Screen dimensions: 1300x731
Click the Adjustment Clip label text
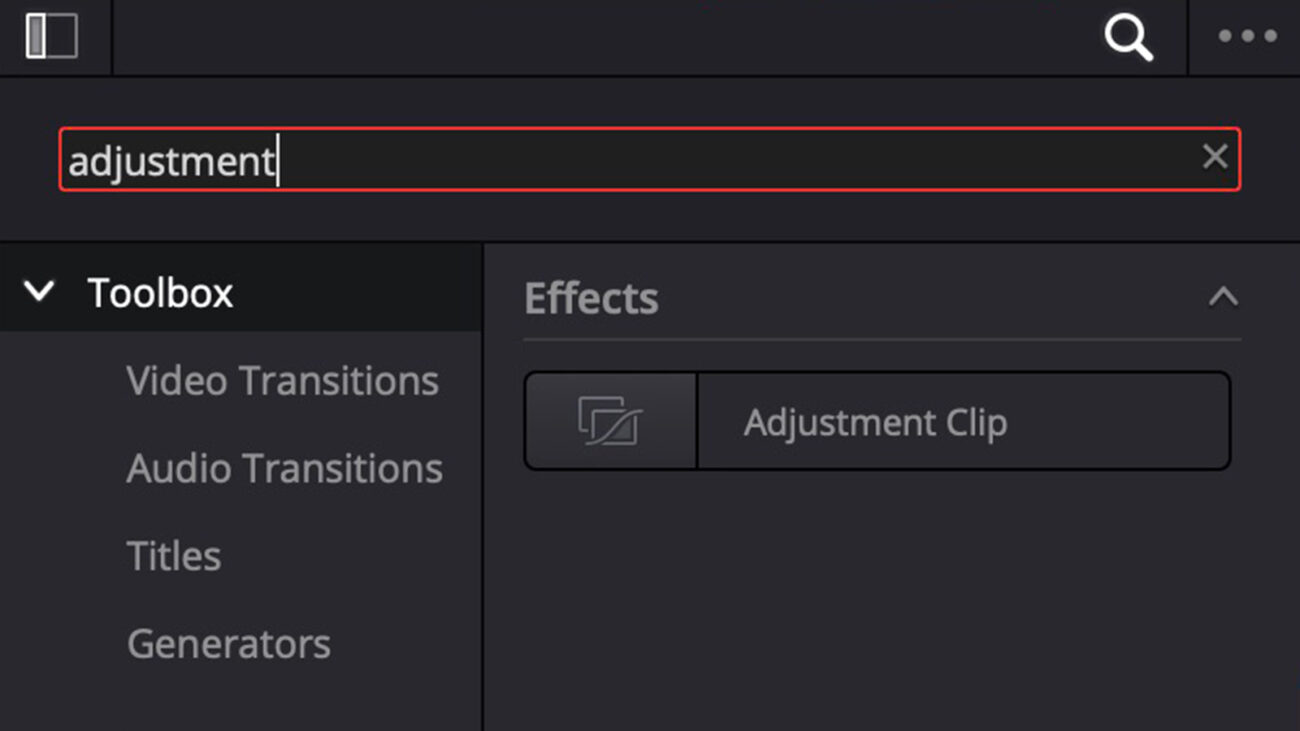click(x=875, y=421)
